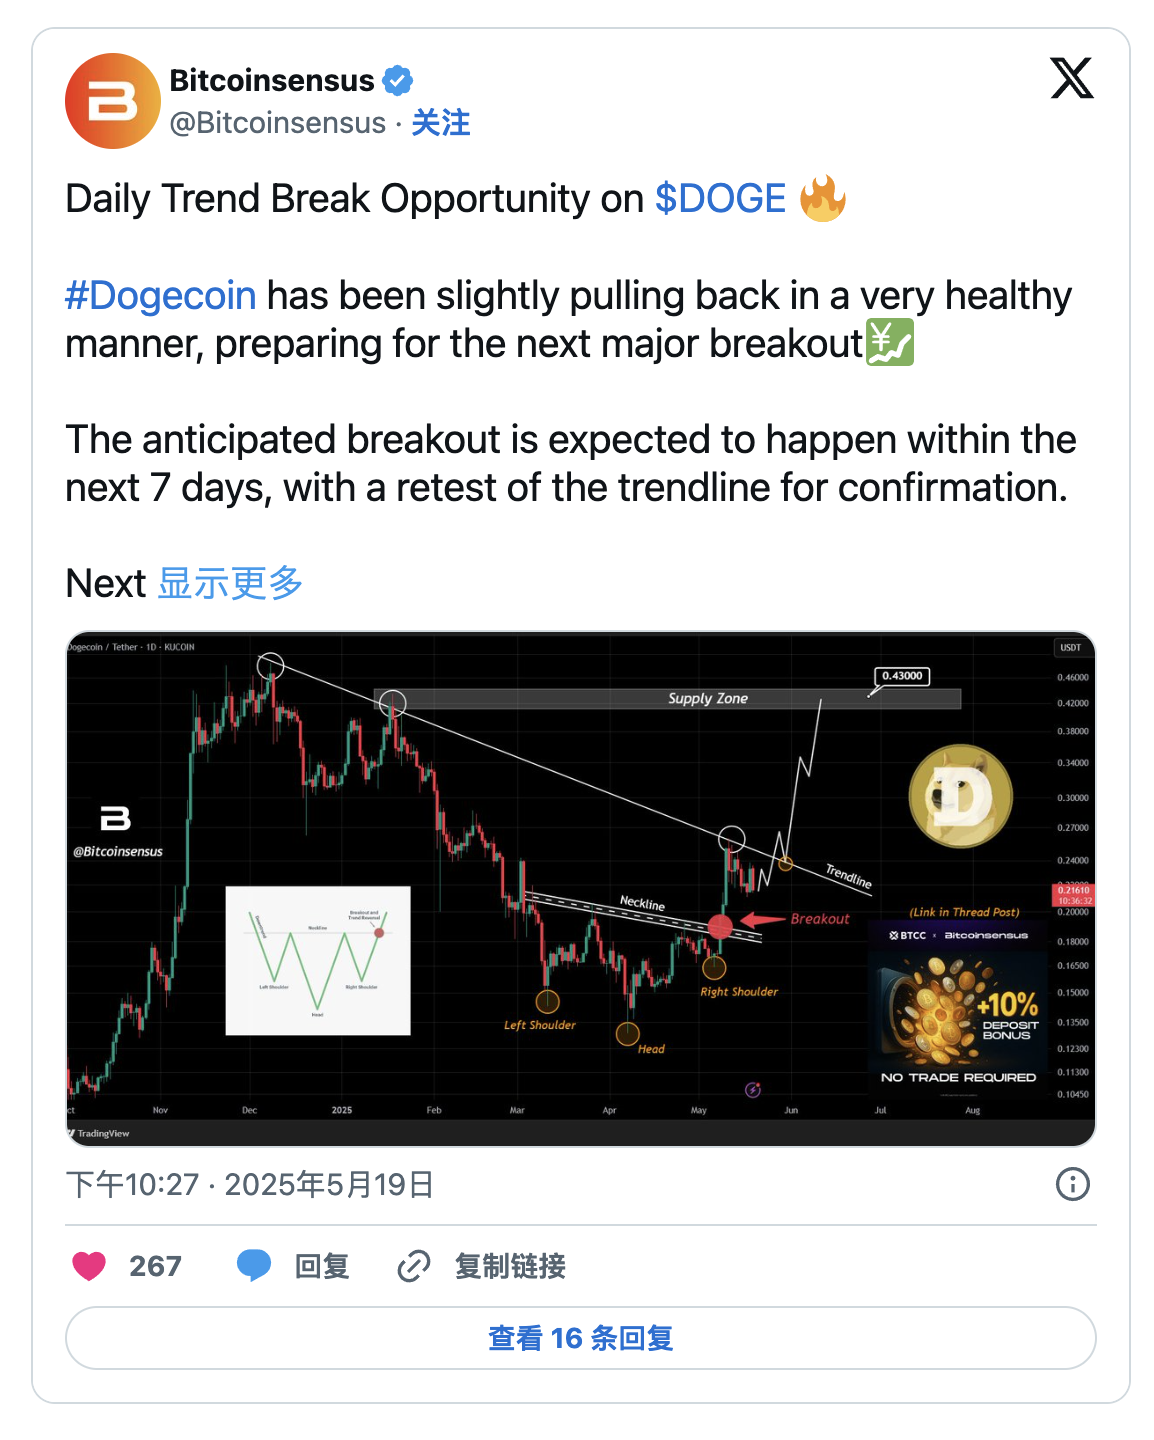1154x1440 pixels.
Task: Click the @Bitcoinsensus handle
Action: pos(277,123)
